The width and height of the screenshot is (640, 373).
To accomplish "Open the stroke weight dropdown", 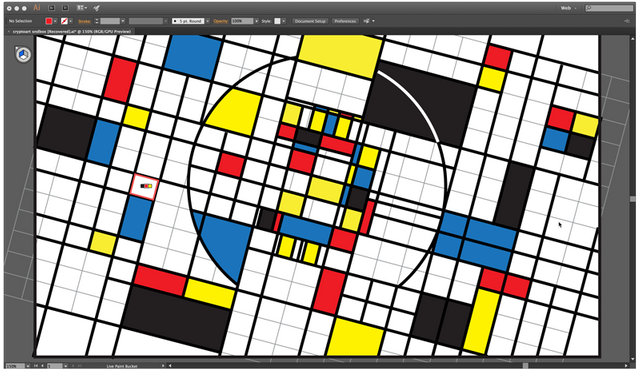I will click(123, 21).
